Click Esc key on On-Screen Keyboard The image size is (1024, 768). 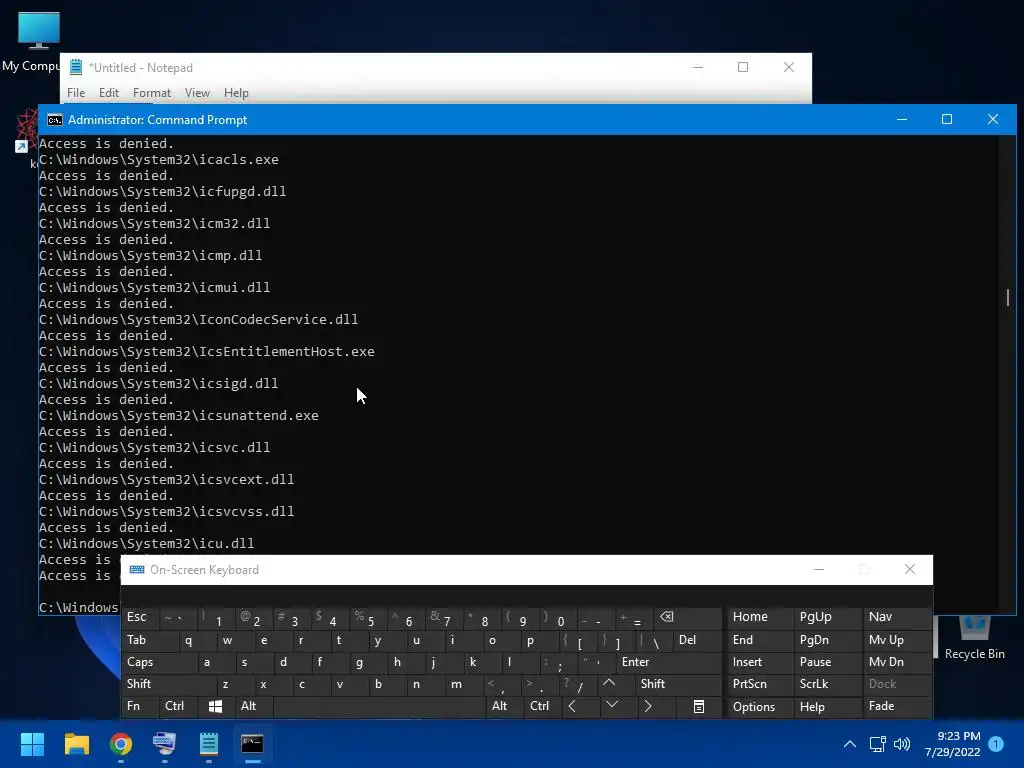pyautogui.click(x=140, y=617)
